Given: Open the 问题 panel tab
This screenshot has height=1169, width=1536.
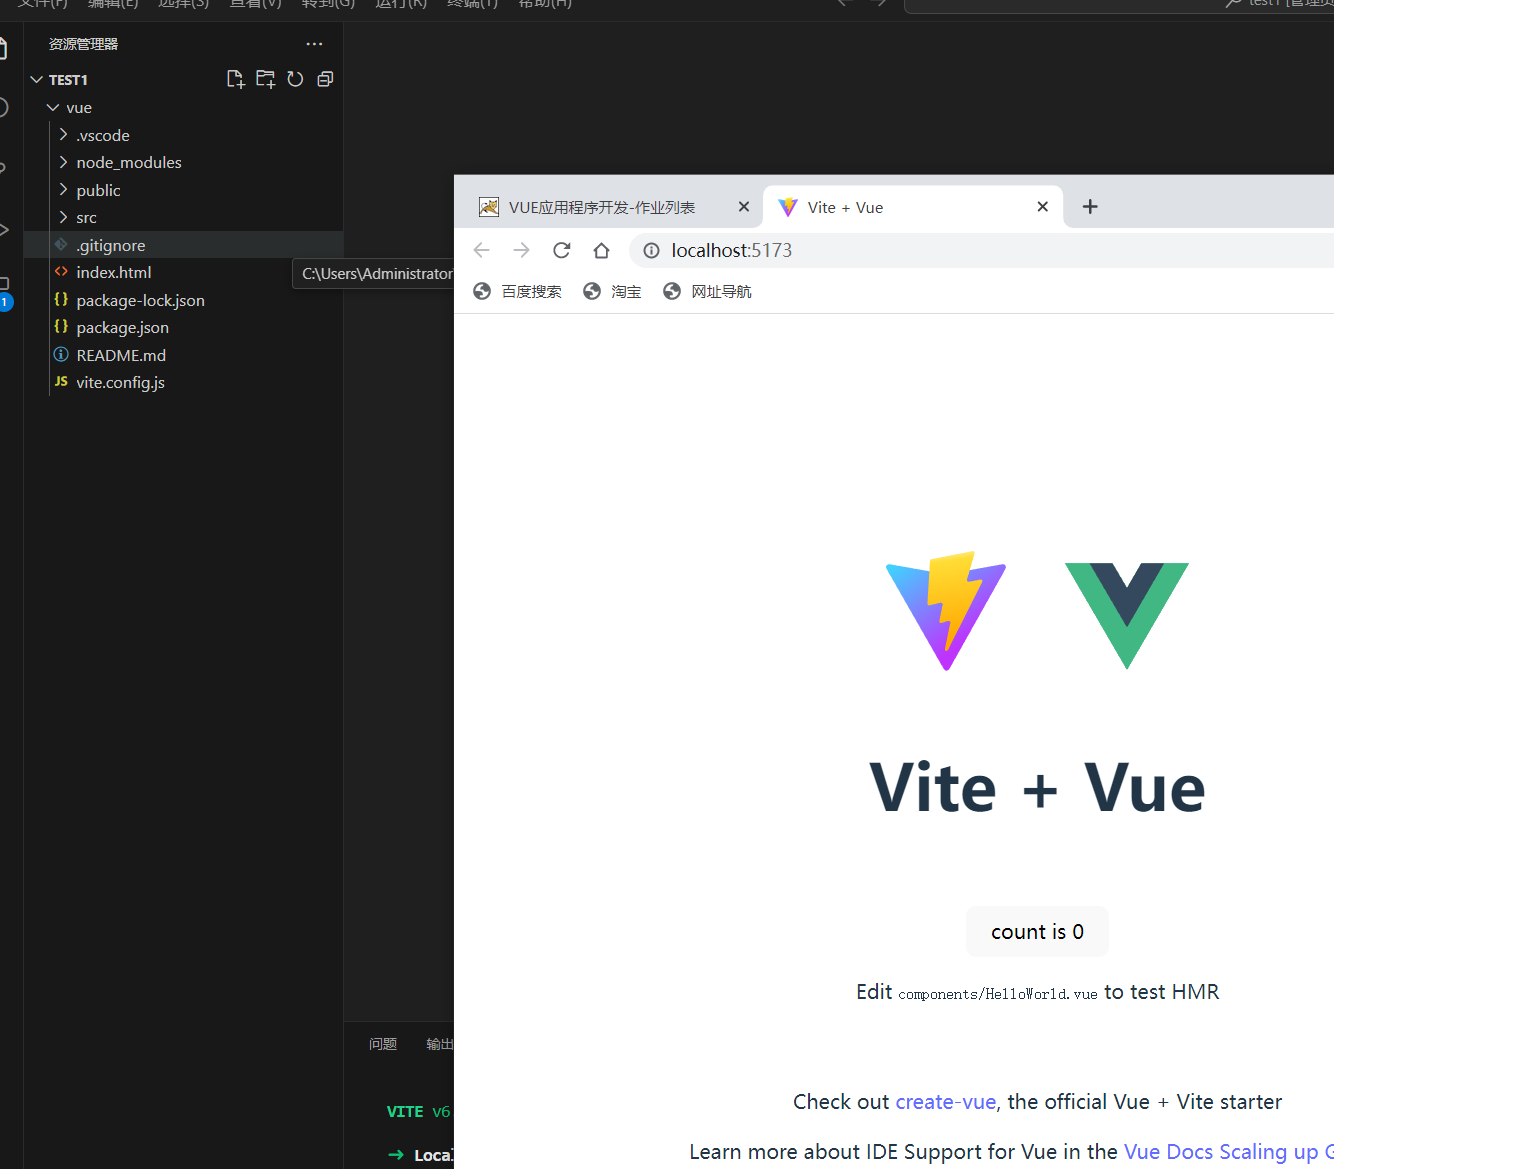Looking at the screenshot, I should 383,1044.
